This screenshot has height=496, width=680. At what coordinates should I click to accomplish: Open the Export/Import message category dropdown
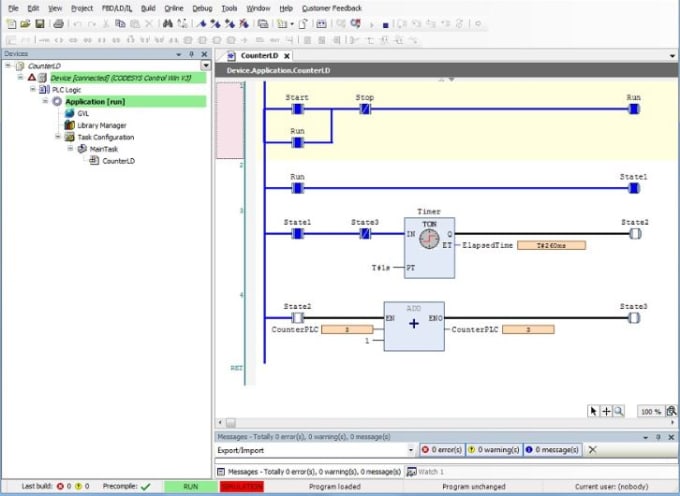411,450
